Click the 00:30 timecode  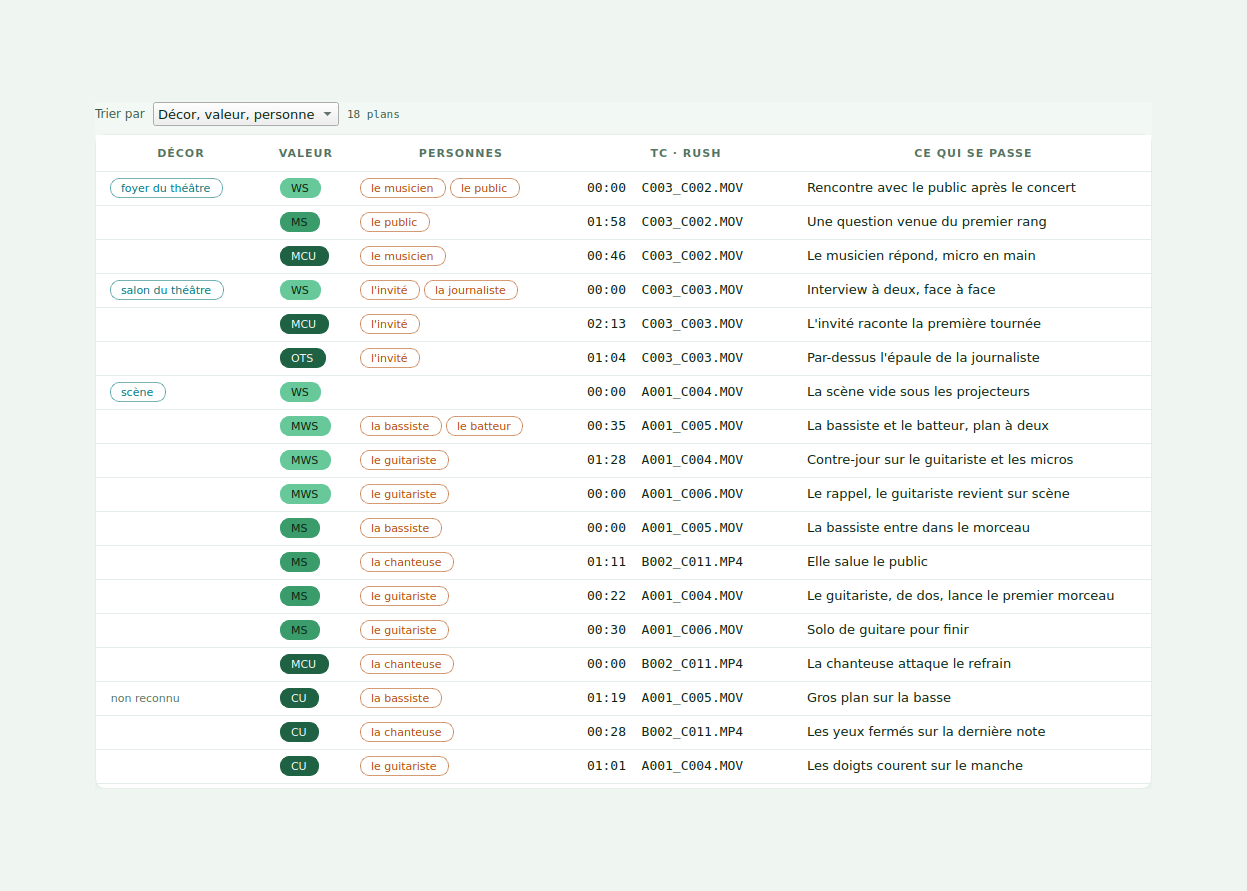pyautogui.click(x=607, y=630)
